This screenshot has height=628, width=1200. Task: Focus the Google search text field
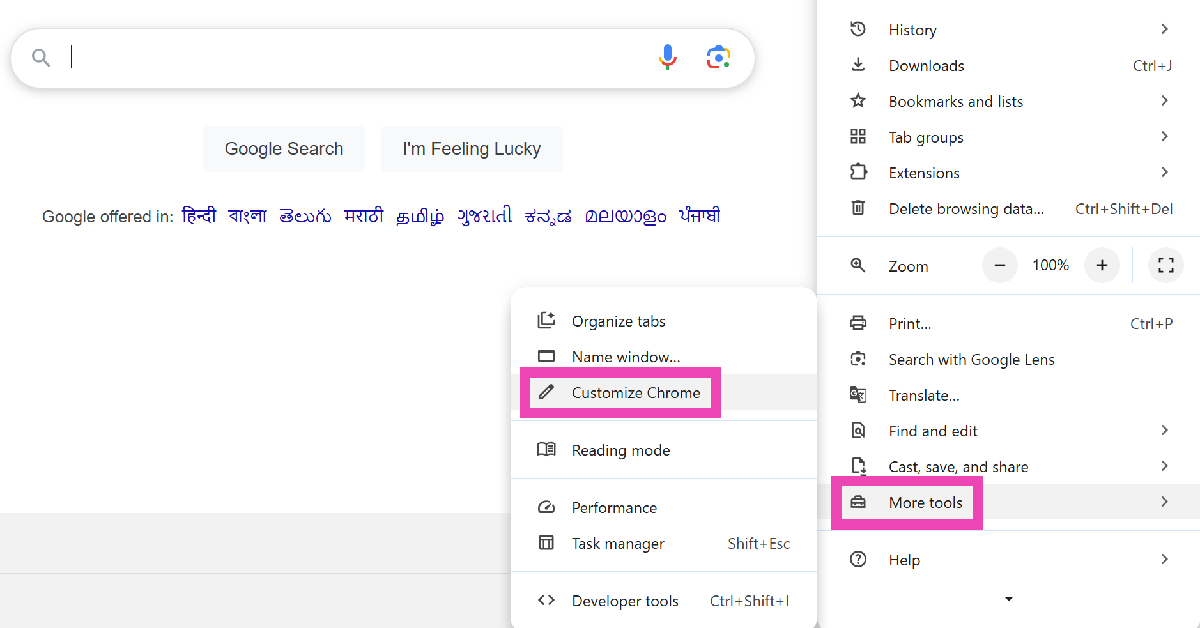[350, 58]
